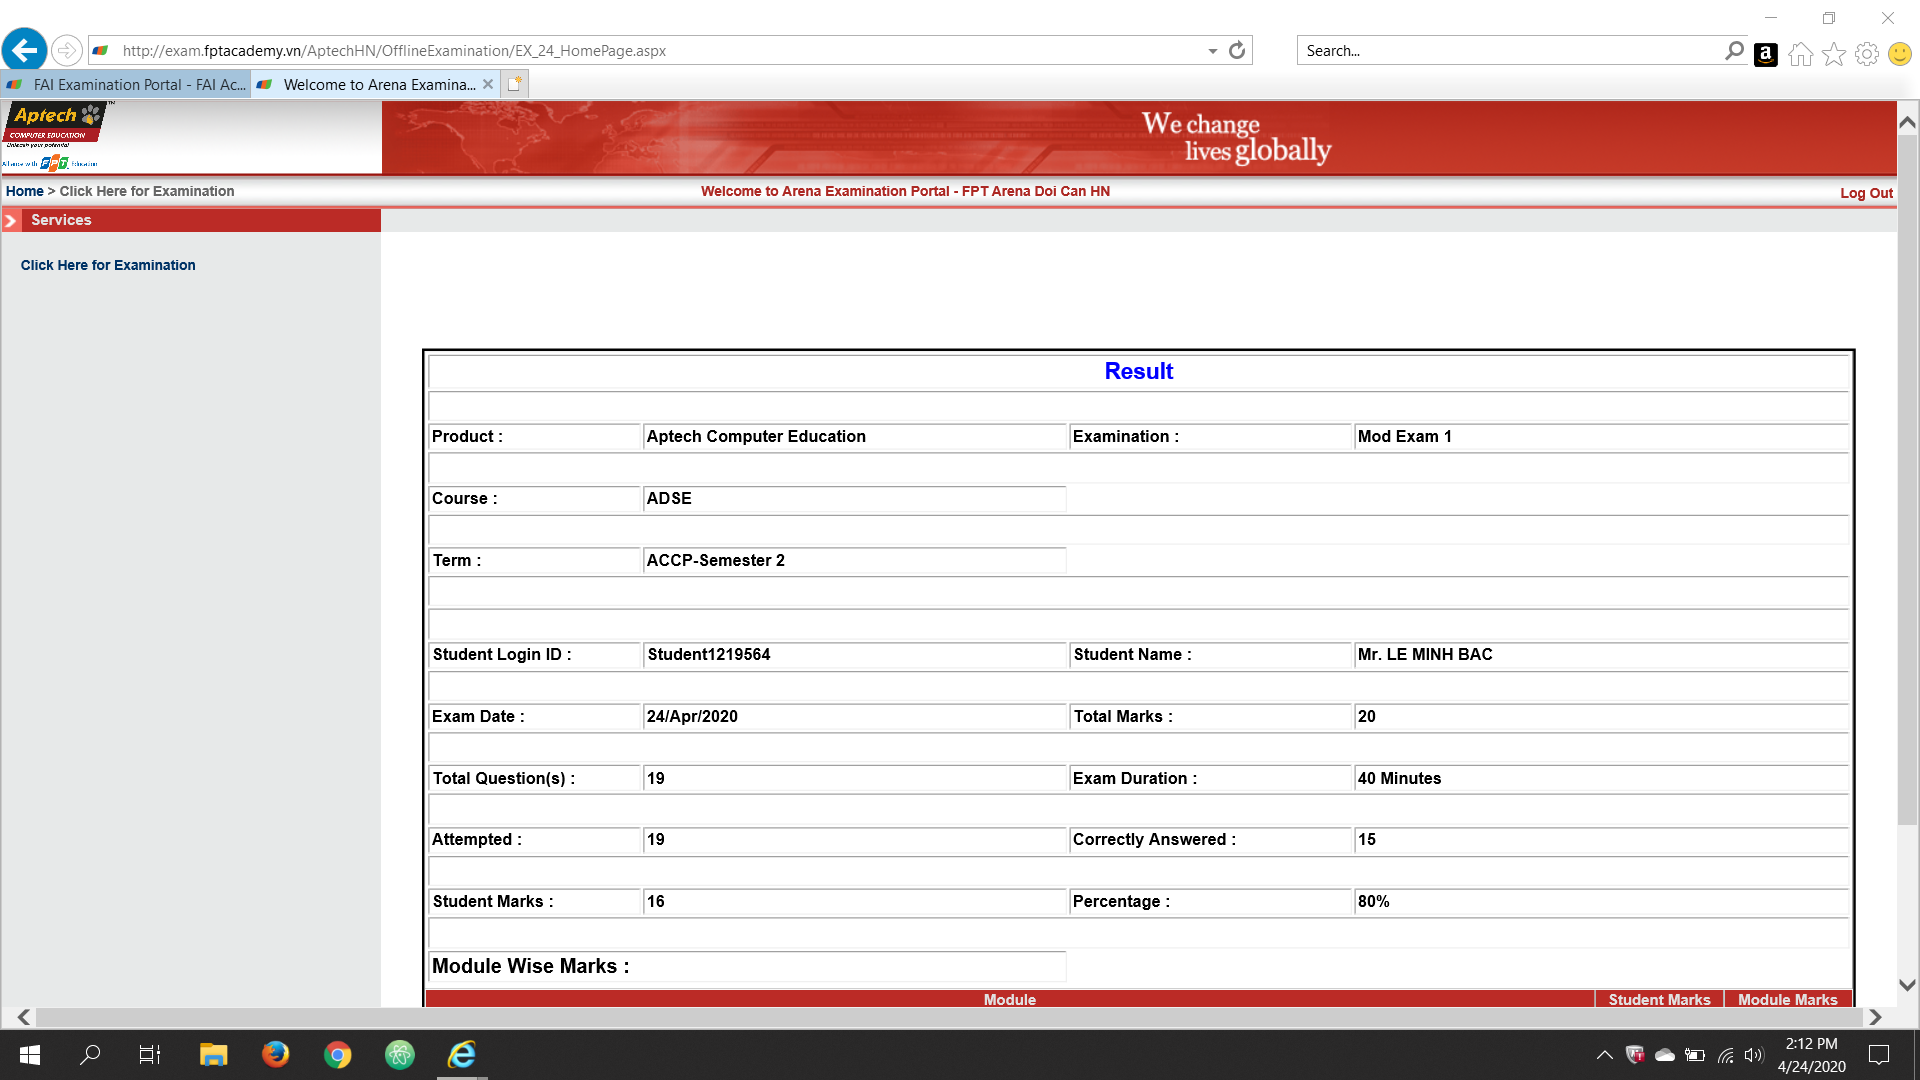Switch to FAI Examination Portal tab
This screenshot has width=1920, height=1080.
click(x=126, y=85)
